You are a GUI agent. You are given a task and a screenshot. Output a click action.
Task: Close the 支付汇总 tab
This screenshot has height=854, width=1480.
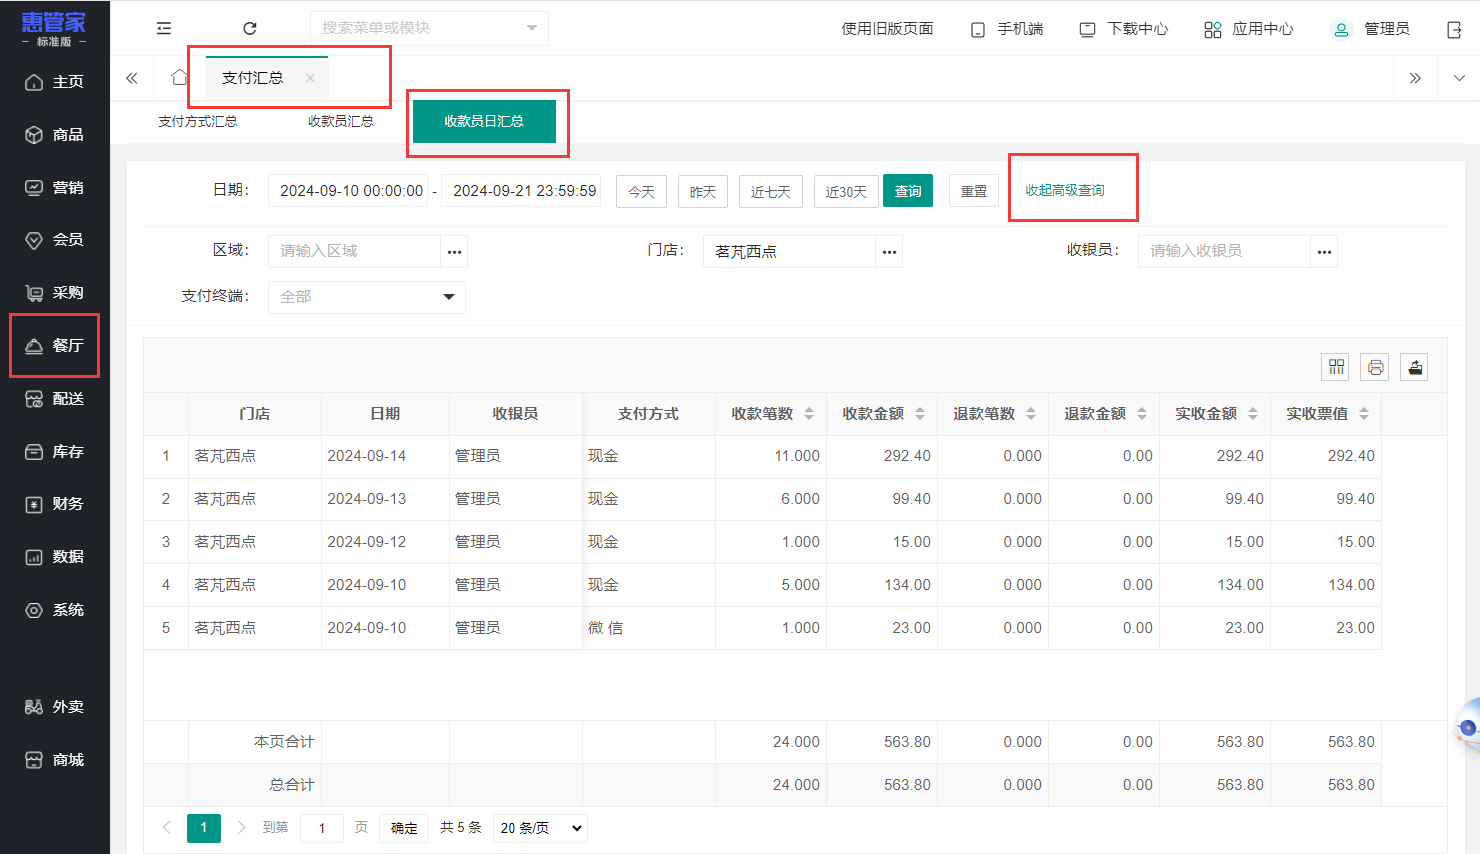[x=311, y=78]
